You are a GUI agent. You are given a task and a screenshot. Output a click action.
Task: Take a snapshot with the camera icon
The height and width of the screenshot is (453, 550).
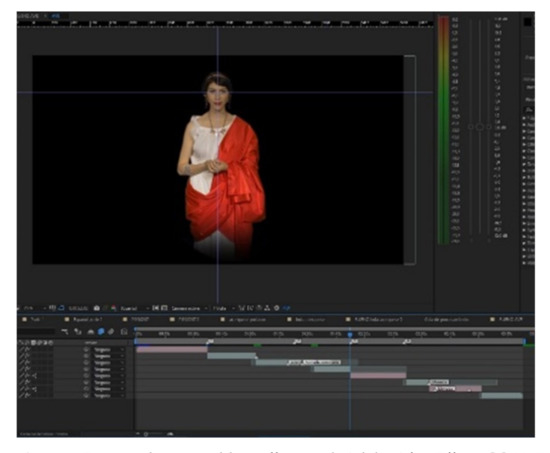(96, 308)
